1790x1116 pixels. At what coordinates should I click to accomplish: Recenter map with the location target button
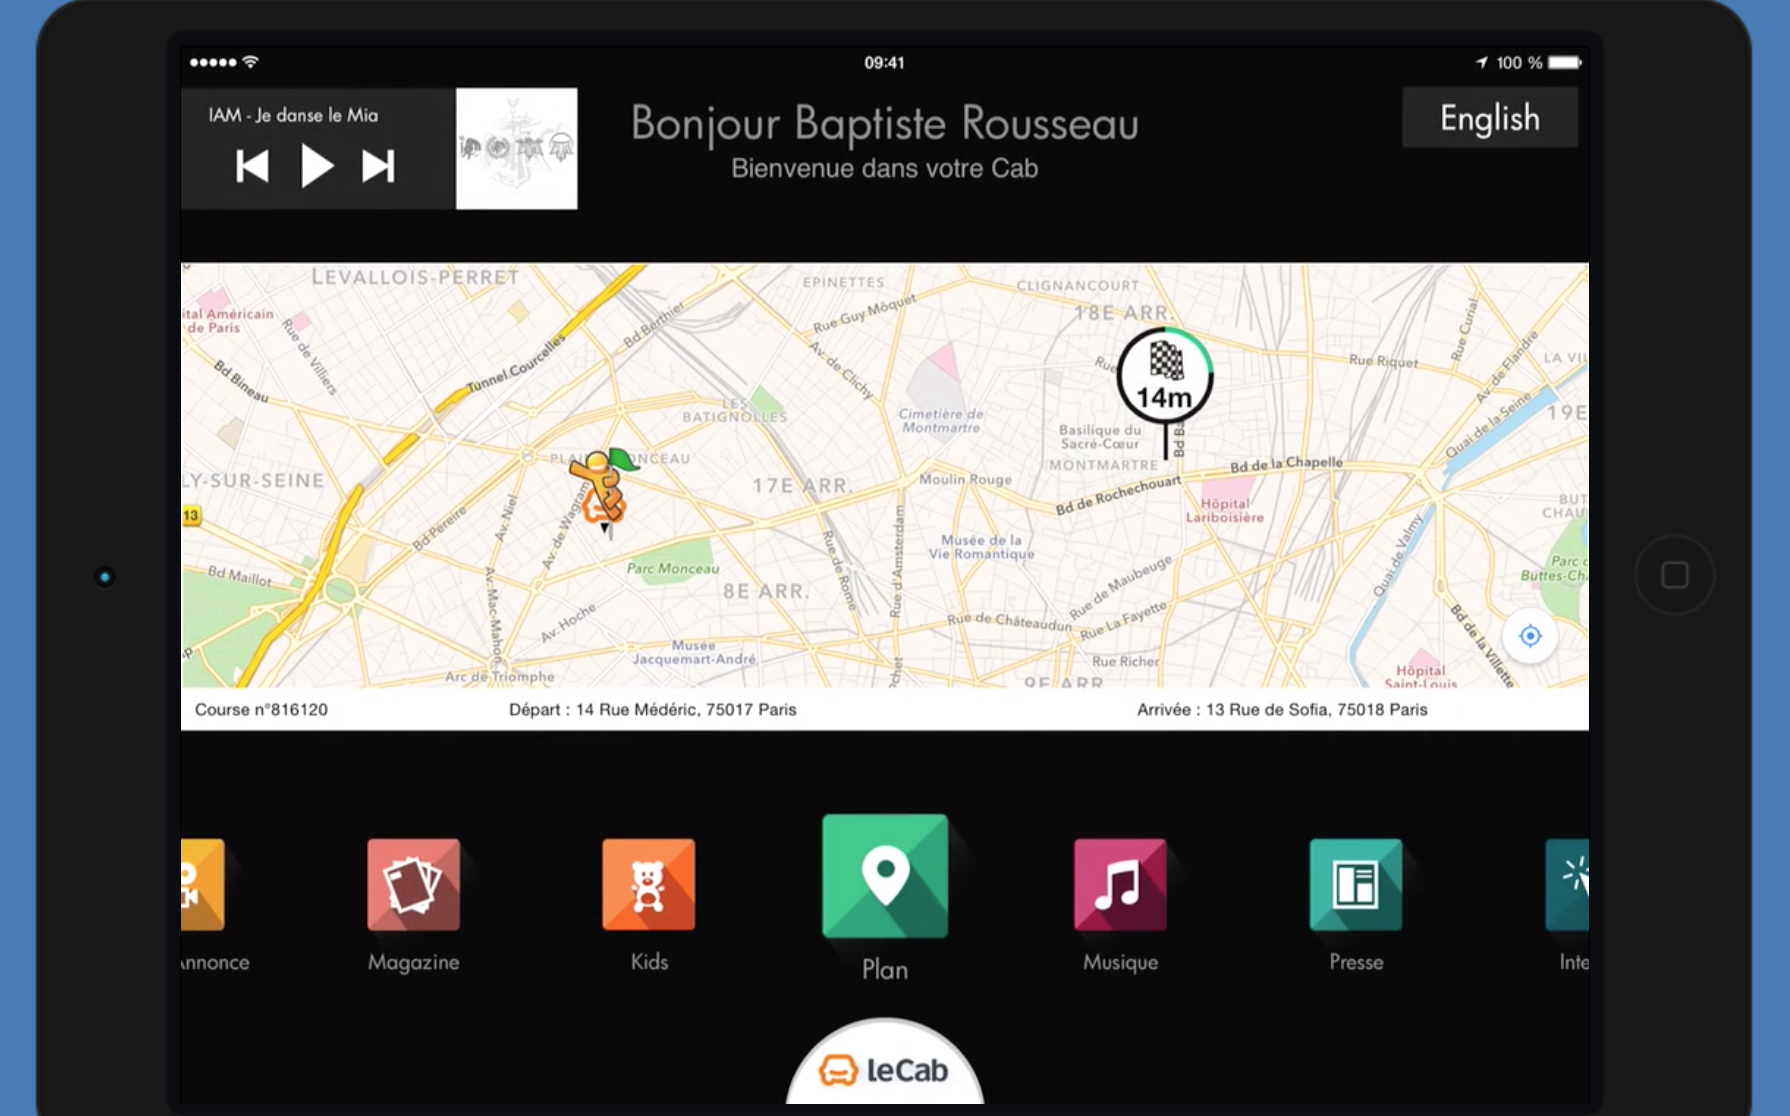click(x=1530, y=636)
